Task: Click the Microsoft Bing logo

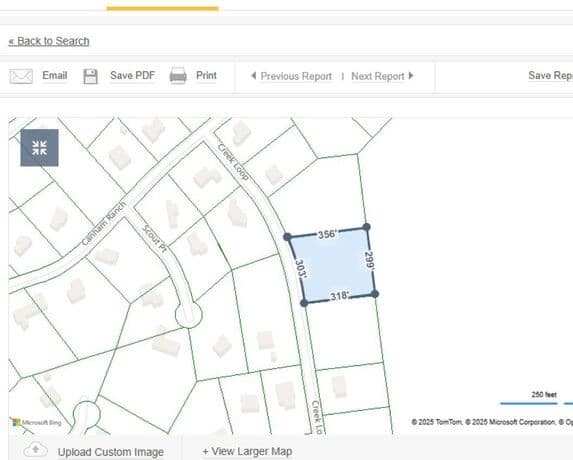Action: (37, 422)
